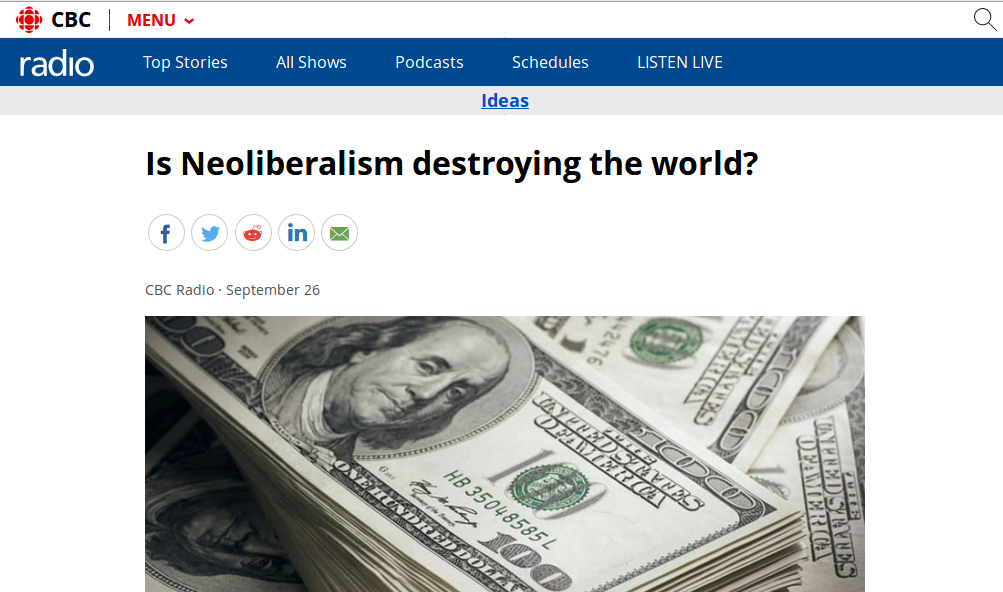Expand the MENU dropdown
Viewport: 1003px width, 592px height.
click(x=161, y=20)
